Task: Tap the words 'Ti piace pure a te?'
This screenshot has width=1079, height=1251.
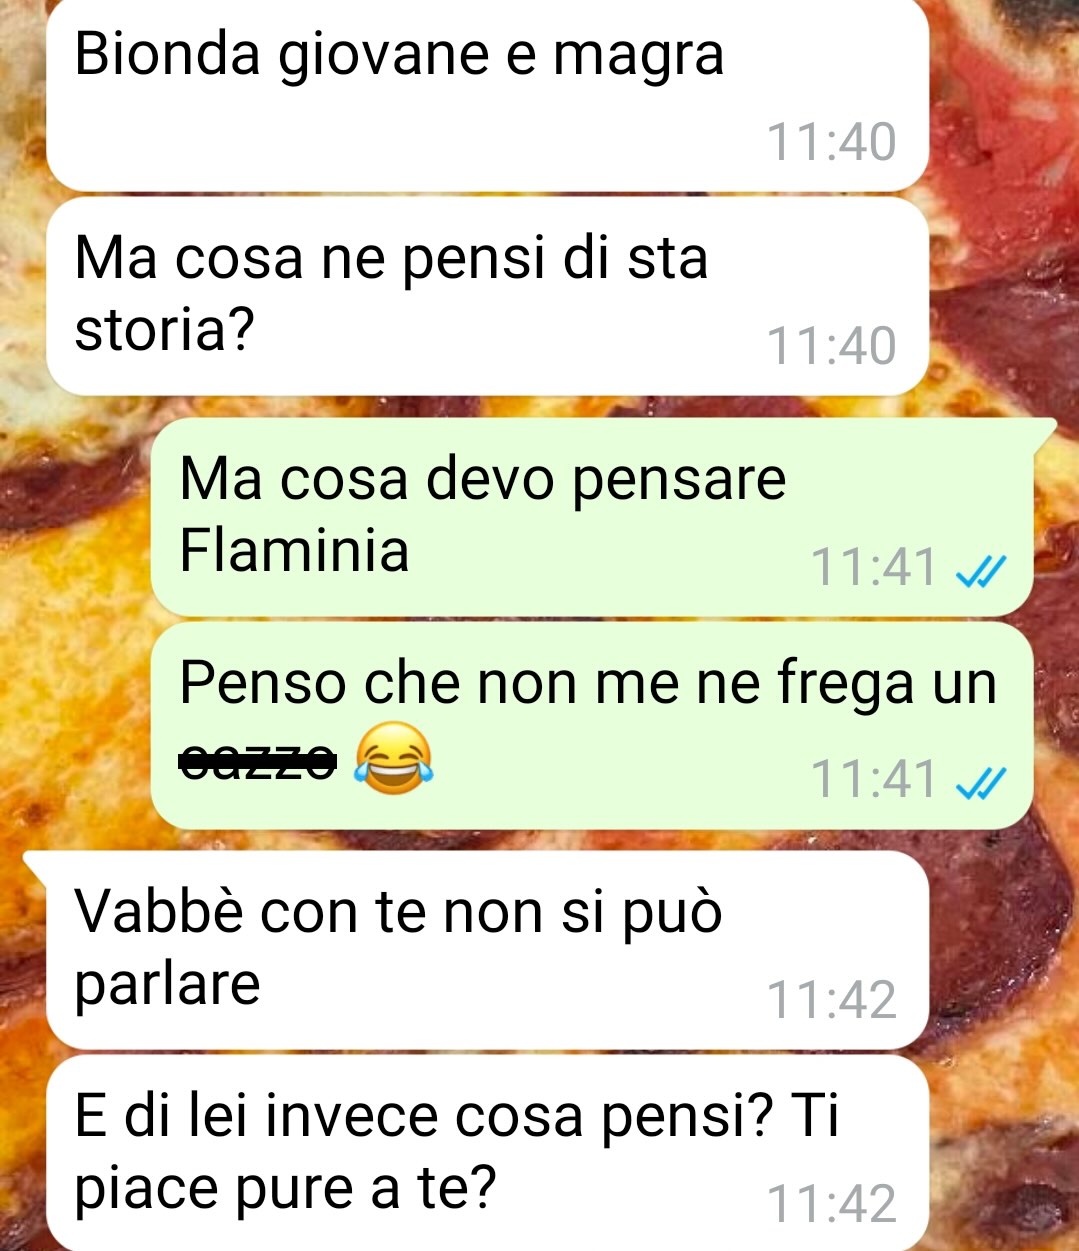Action: (x=457, y=1153)
